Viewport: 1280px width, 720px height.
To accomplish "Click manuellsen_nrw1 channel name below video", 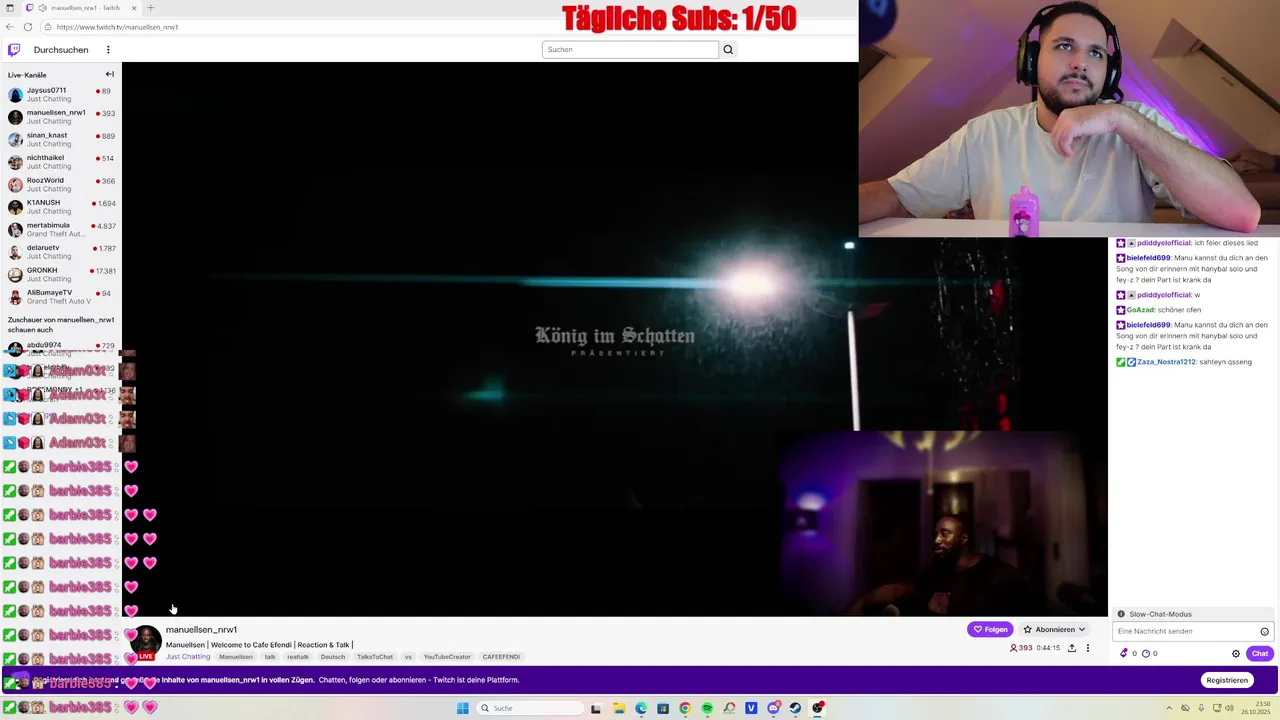I will click(x=201, y=630).
